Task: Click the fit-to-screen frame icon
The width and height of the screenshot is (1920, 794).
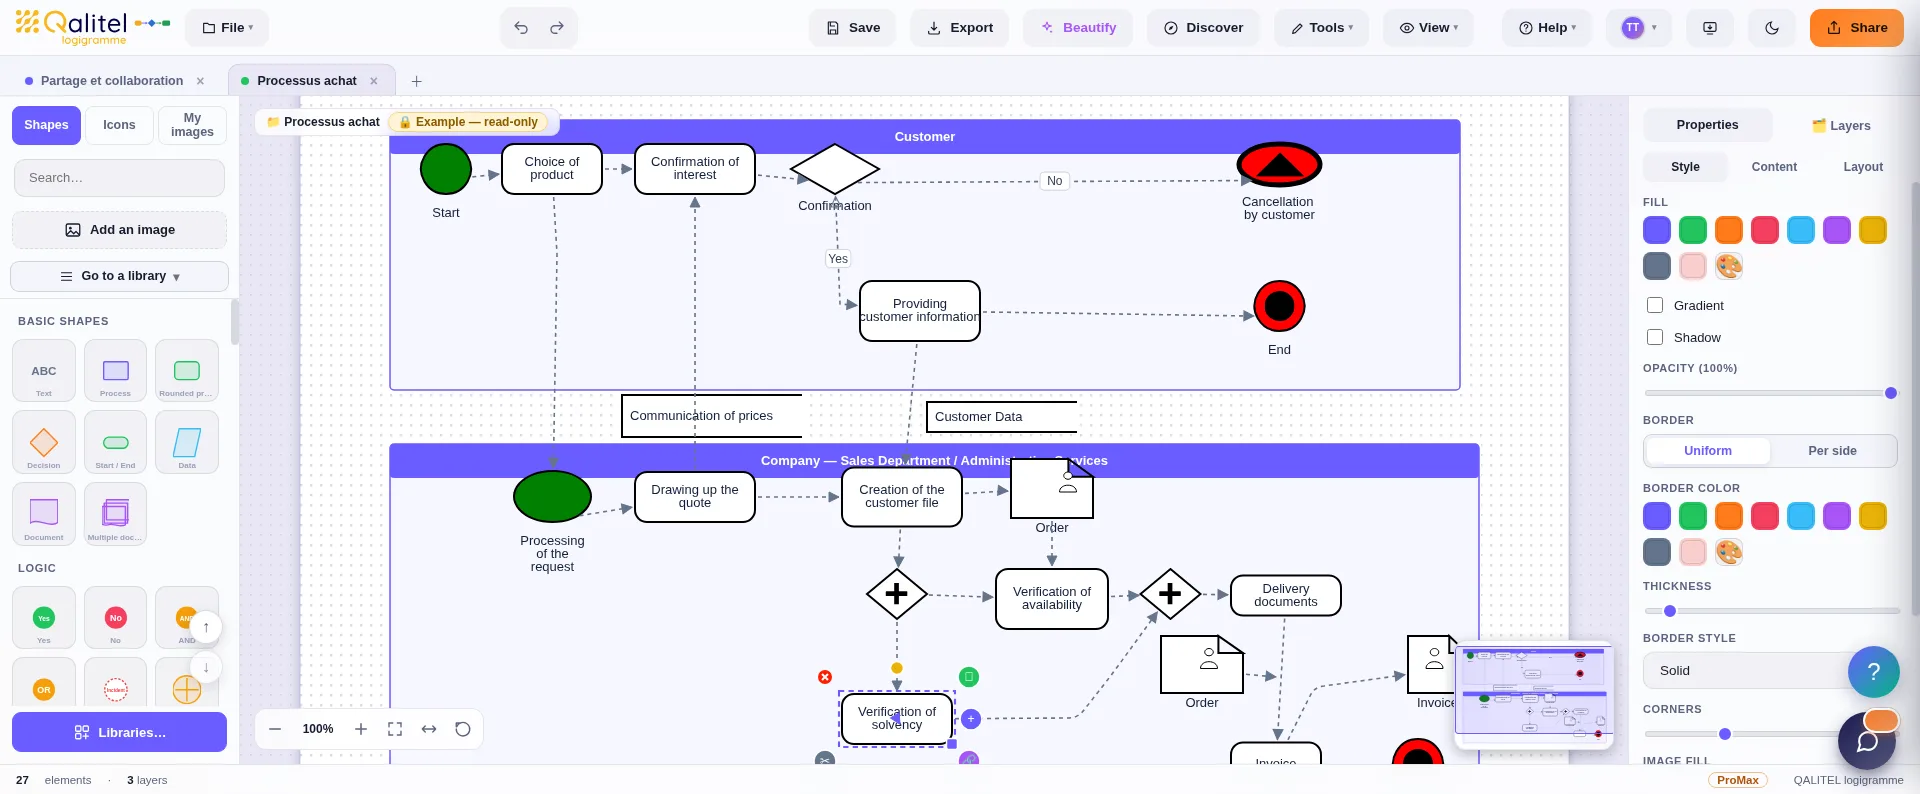Action: pos(395,729)
